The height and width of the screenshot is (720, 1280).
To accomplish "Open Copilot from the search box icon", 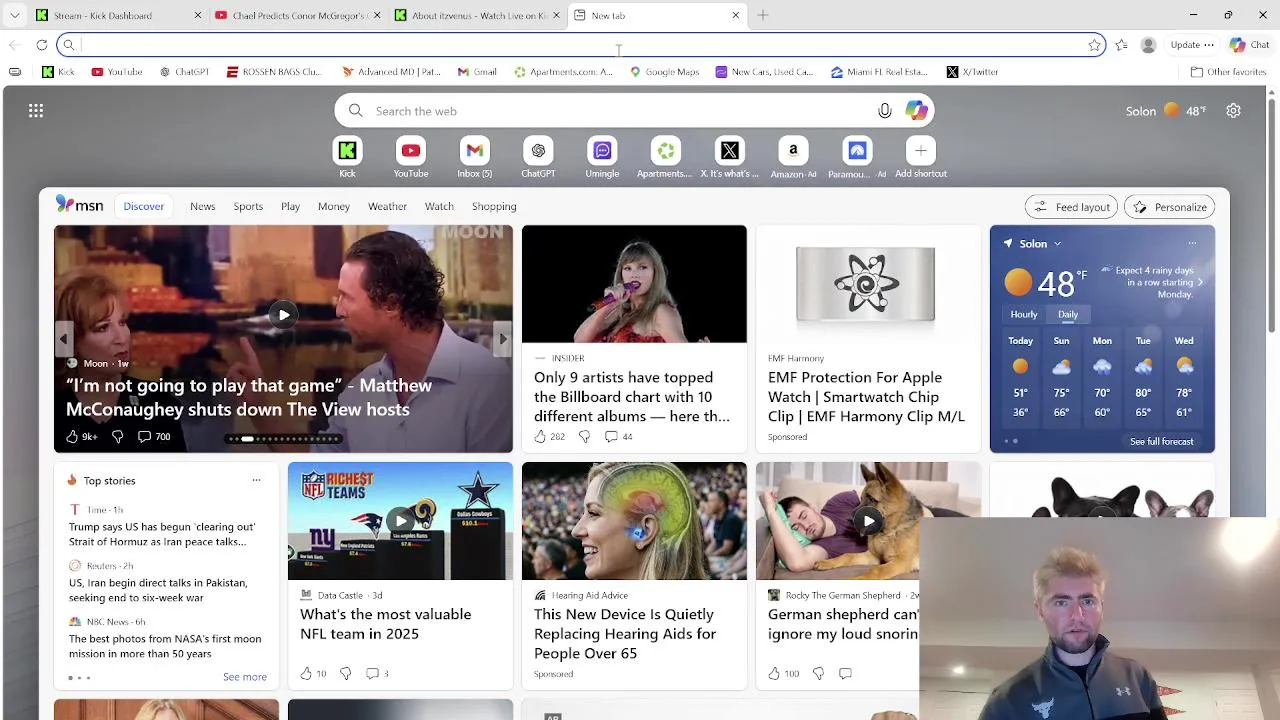I will tap(916, 111).
